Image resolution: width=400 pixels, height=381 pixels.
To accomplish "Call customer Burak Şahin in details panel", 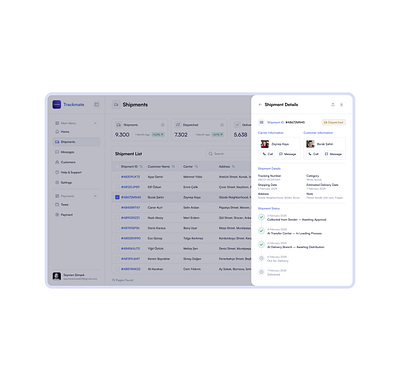I will [x=313, y=154].
